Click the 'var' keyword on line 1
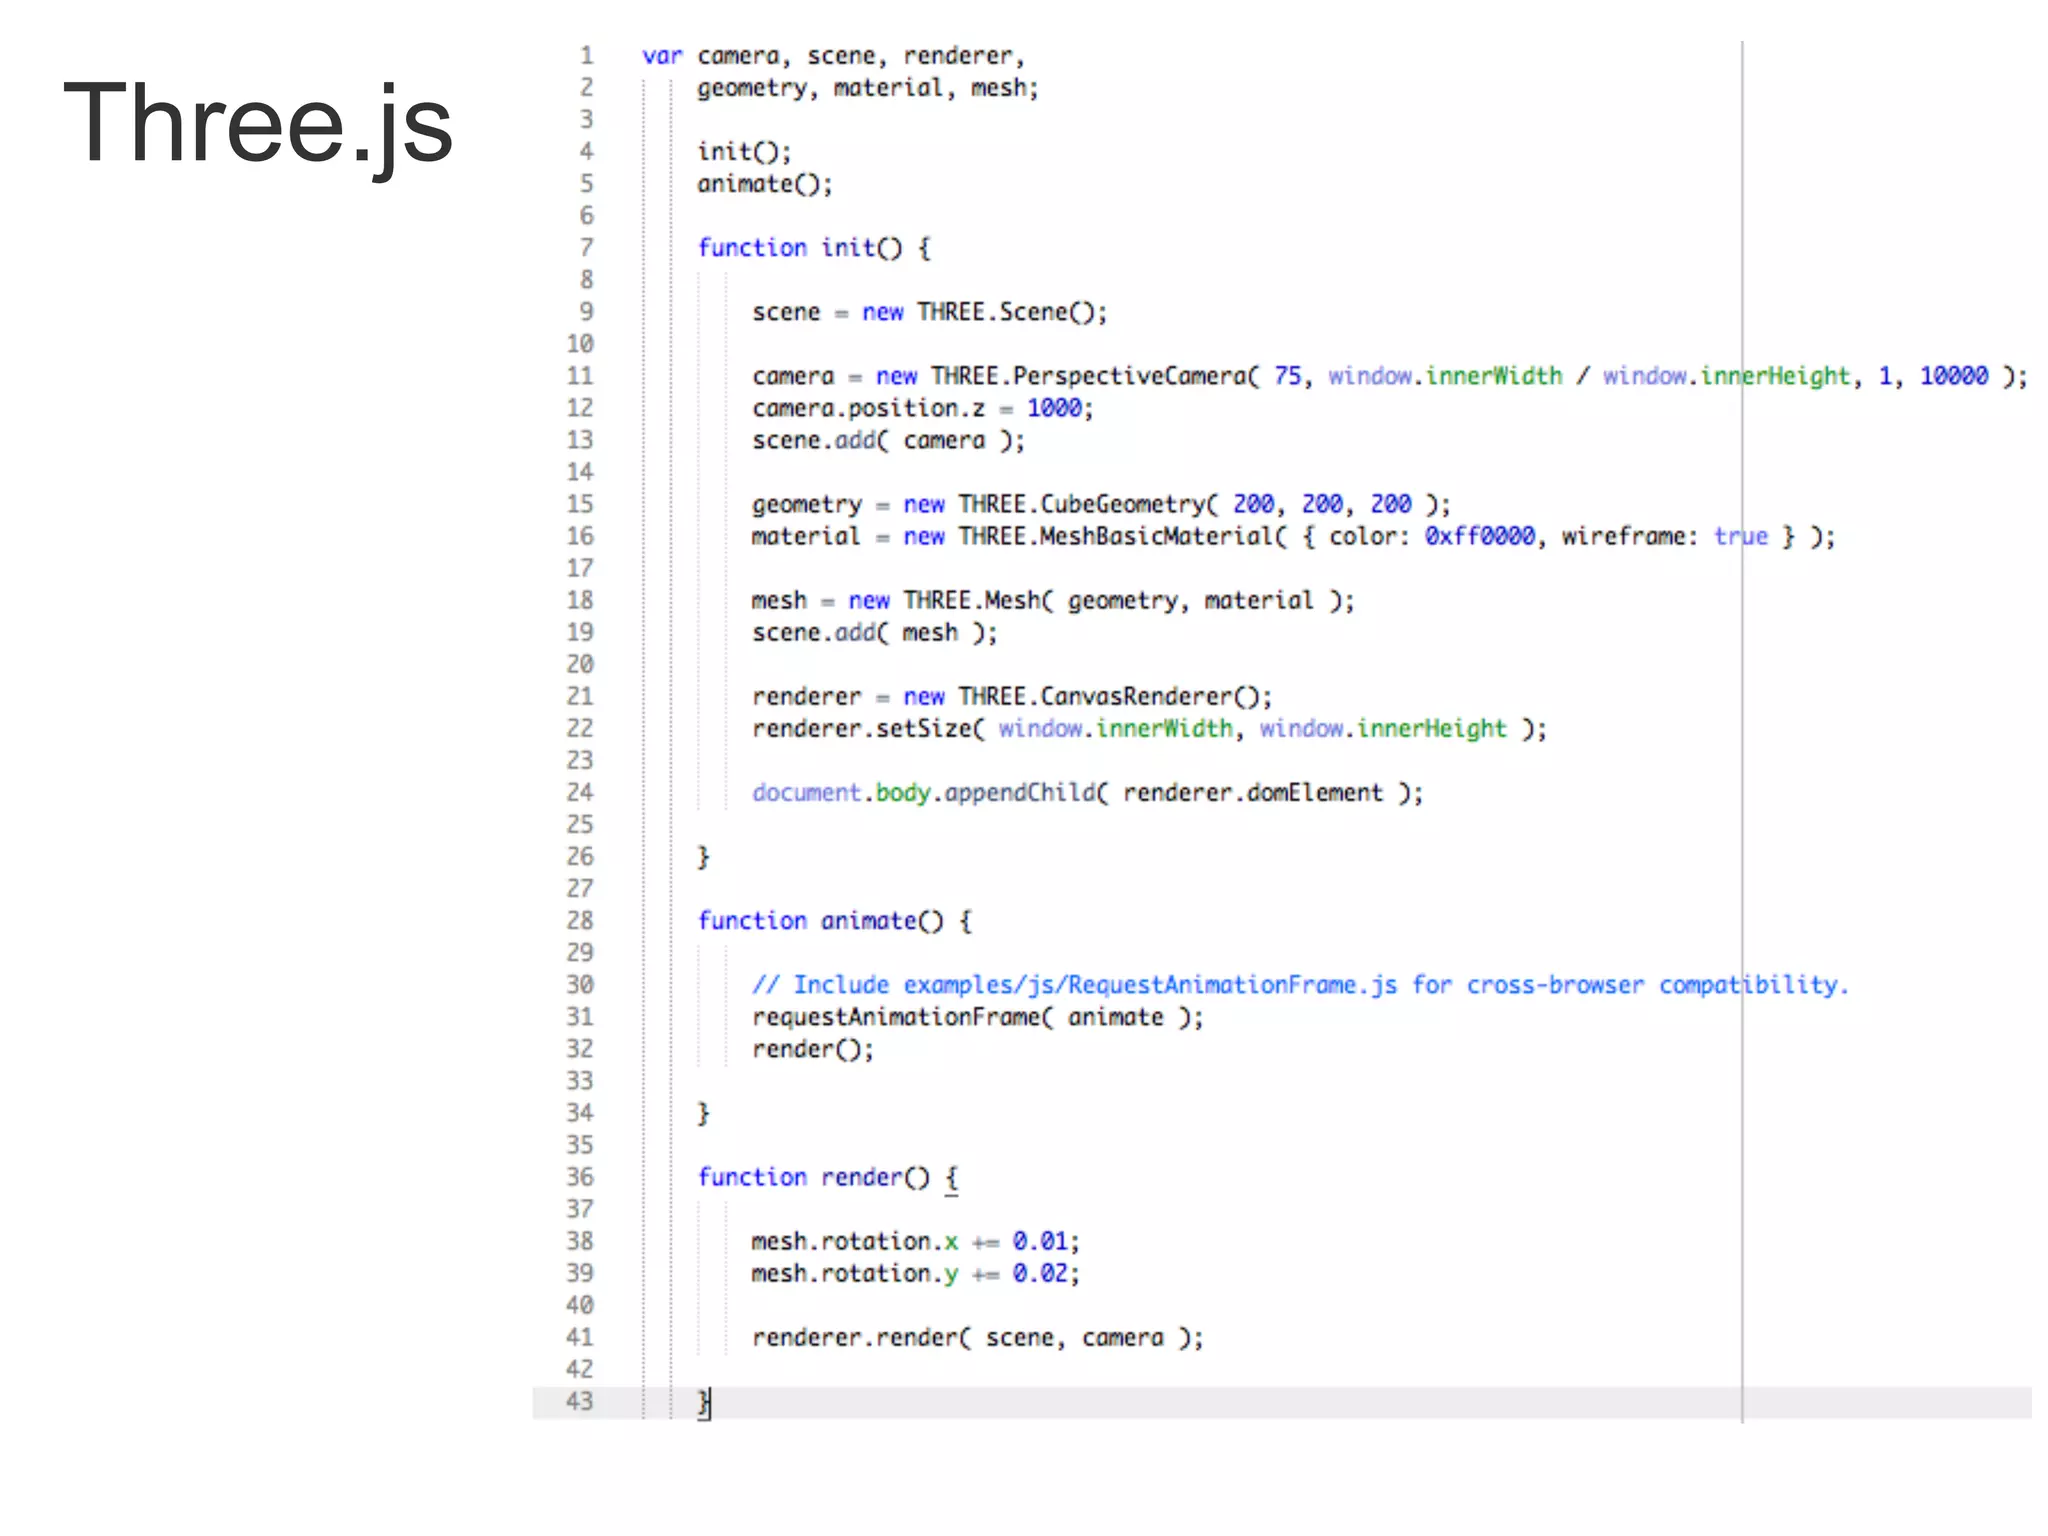 pos(662,56)
